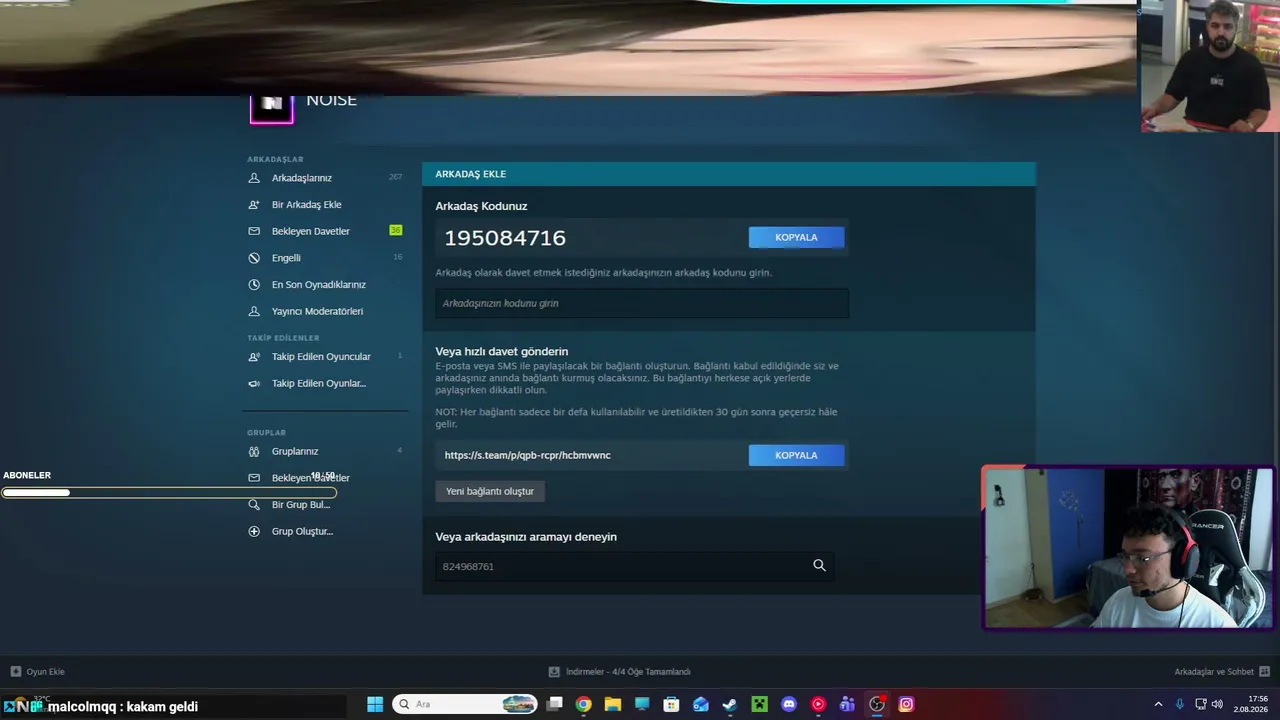Open the blue mail app on taskbar
The image size is (1280, 720).
[701, 704]
